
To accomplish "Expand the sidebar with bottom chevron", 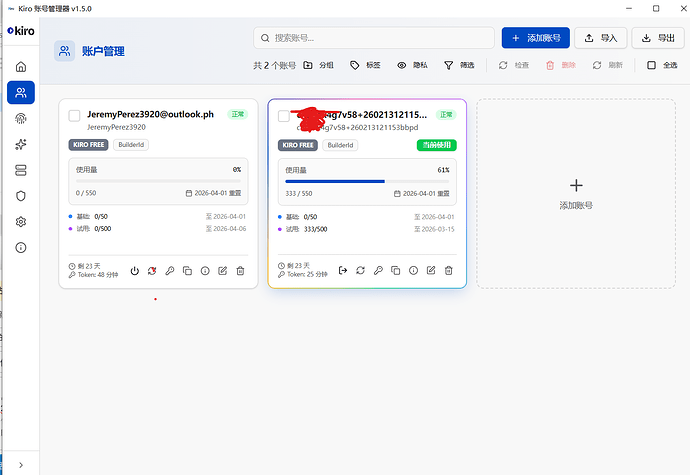I will click(21, 465).
